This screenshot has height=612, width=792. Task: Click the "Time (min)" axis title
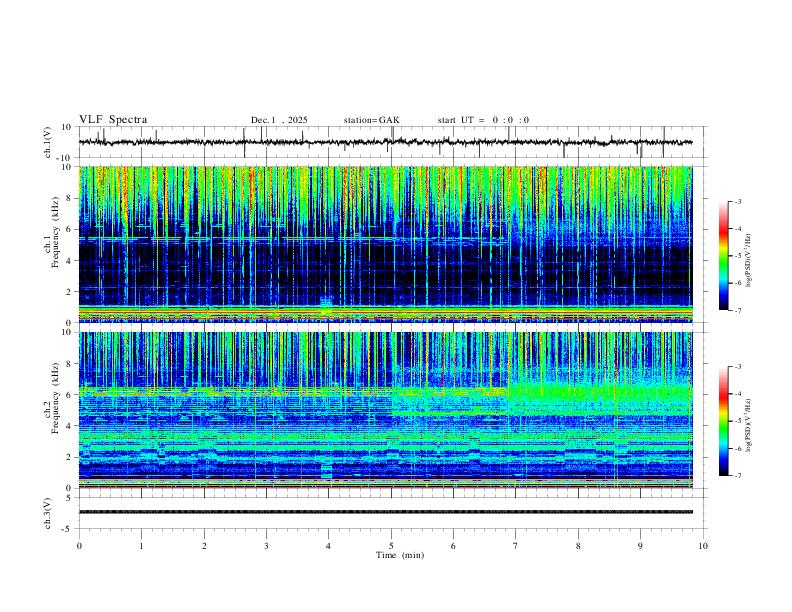coord(400,555)
